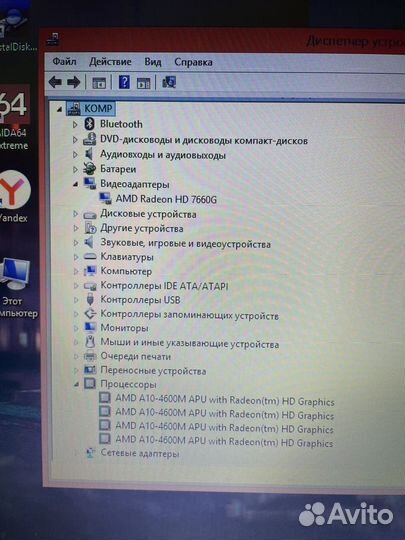Click the battery icon beside Батареи
The width and height of the screenshot is (405, 540).
point(90,169)
